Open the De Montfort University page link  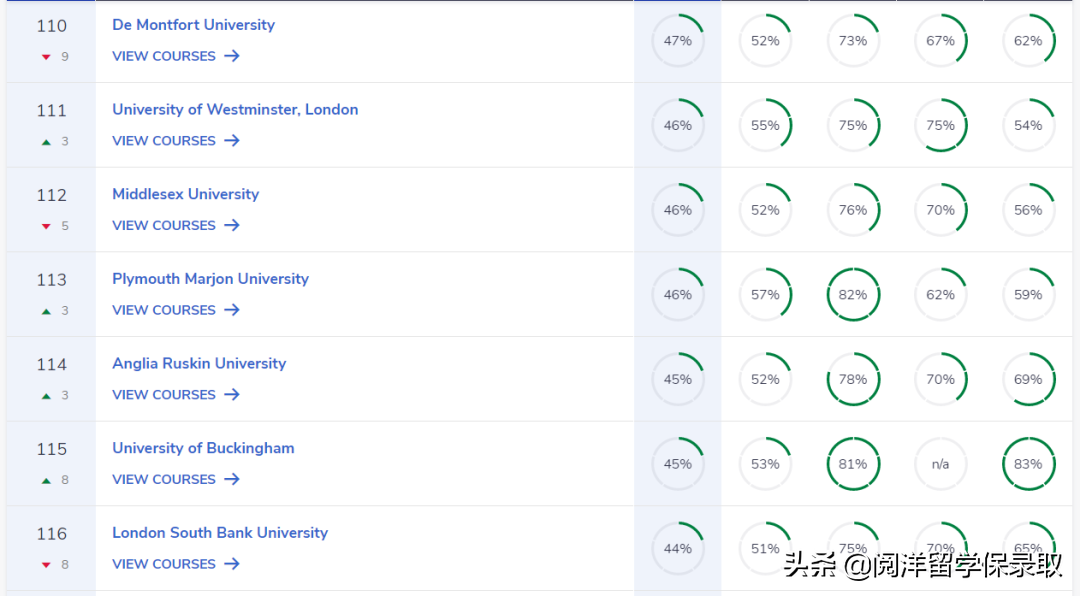tap(193, 24)
